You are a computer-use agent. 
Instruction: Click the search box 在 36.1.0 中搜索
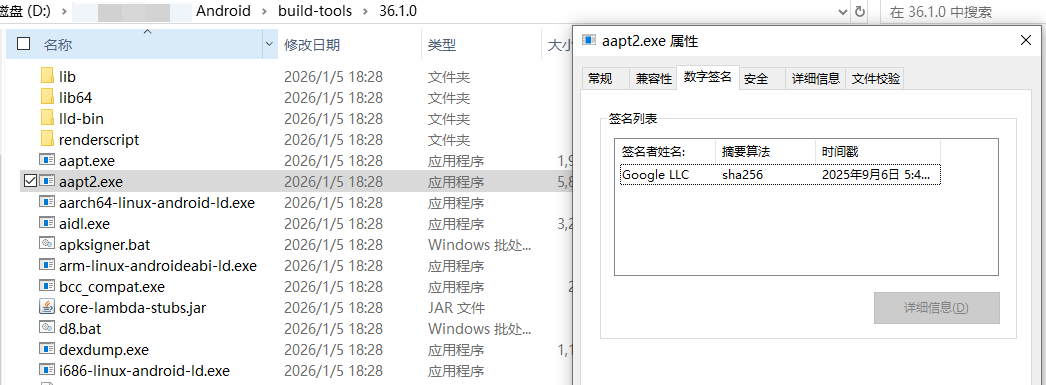[x=963, y=11]
